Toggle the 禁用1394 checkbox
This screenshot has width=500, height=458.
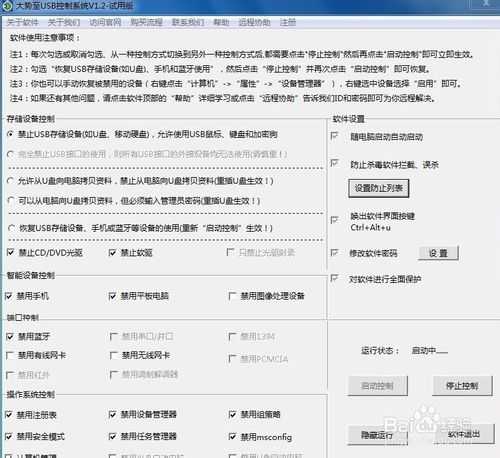(x=232, y=337)
